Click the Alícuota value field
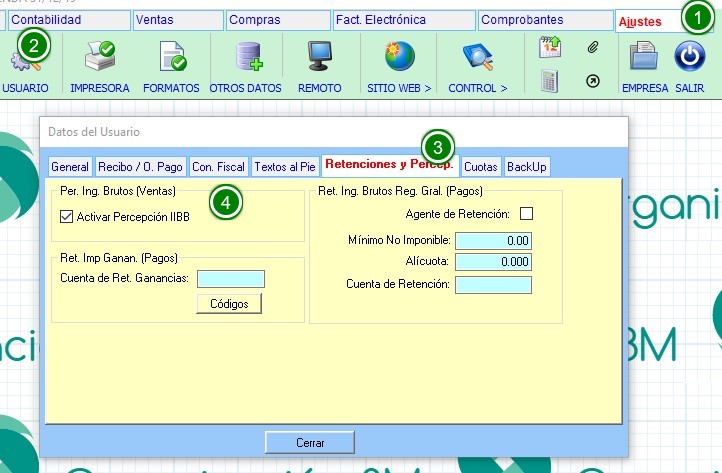This screenshot has height=473, width=722. [x=493, y=262]
